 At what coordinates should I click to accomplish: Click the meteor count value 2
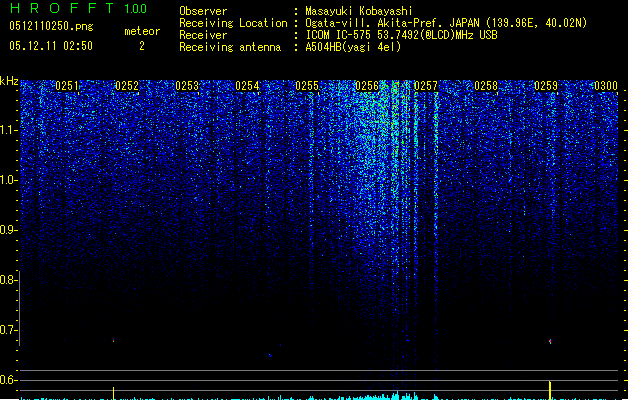(142, 46)
